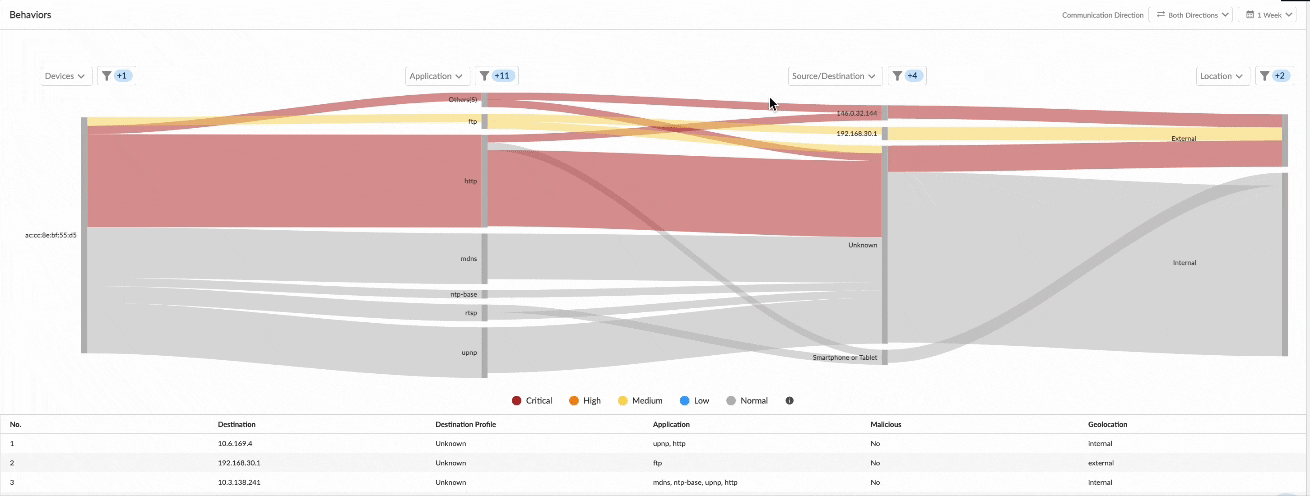Expand the Application dropdown

437,76
